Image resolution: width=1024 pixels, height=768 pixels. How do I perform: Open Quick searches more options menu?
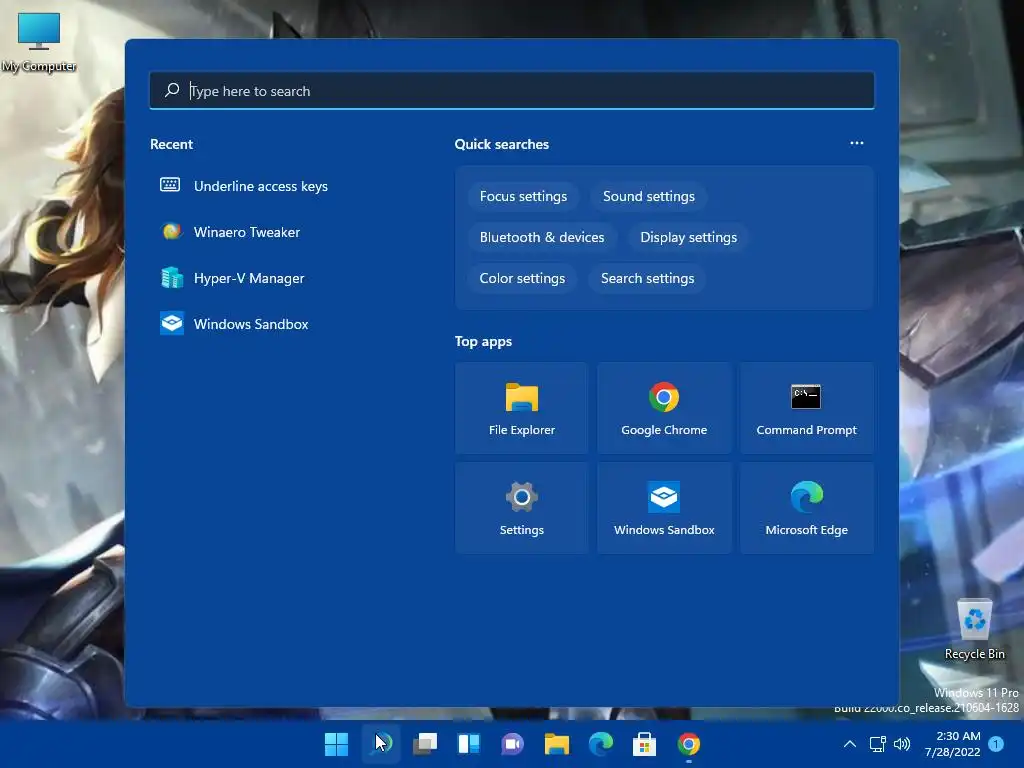tap(857, 143)
